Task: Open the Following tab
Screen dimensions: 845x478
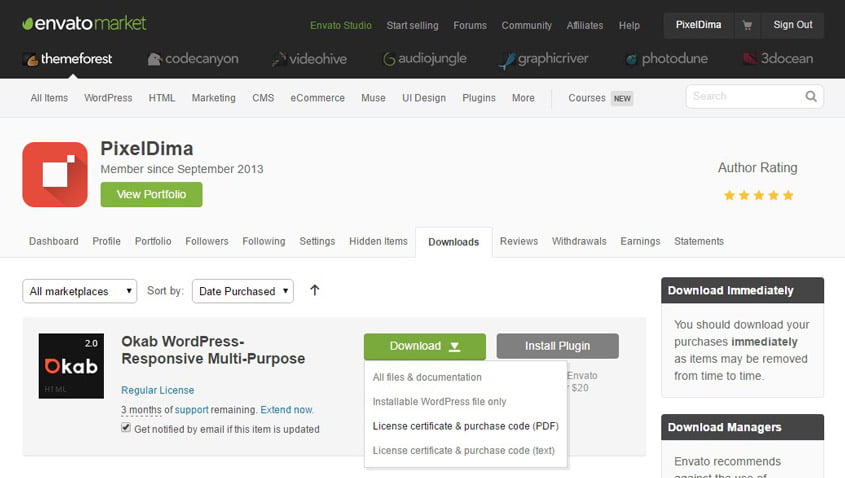Action: click(x=264, y=241)
